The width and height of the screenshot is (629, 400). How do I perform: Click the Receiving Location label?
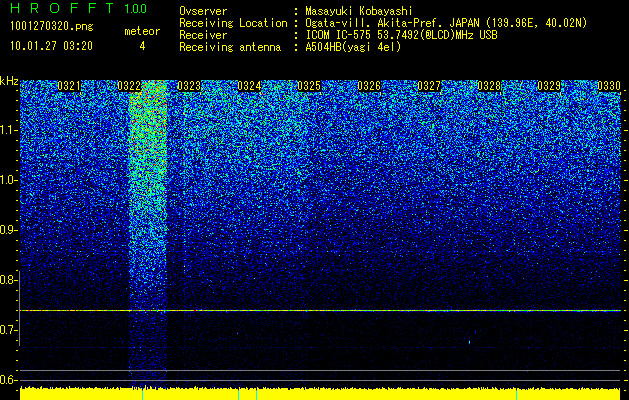coord(233,23)
